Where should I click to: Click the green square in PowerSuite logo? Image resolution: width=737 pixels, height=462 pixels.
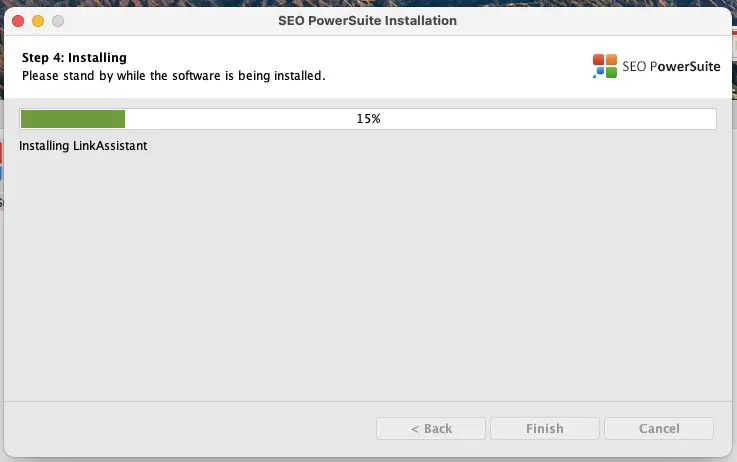point(611,72)
